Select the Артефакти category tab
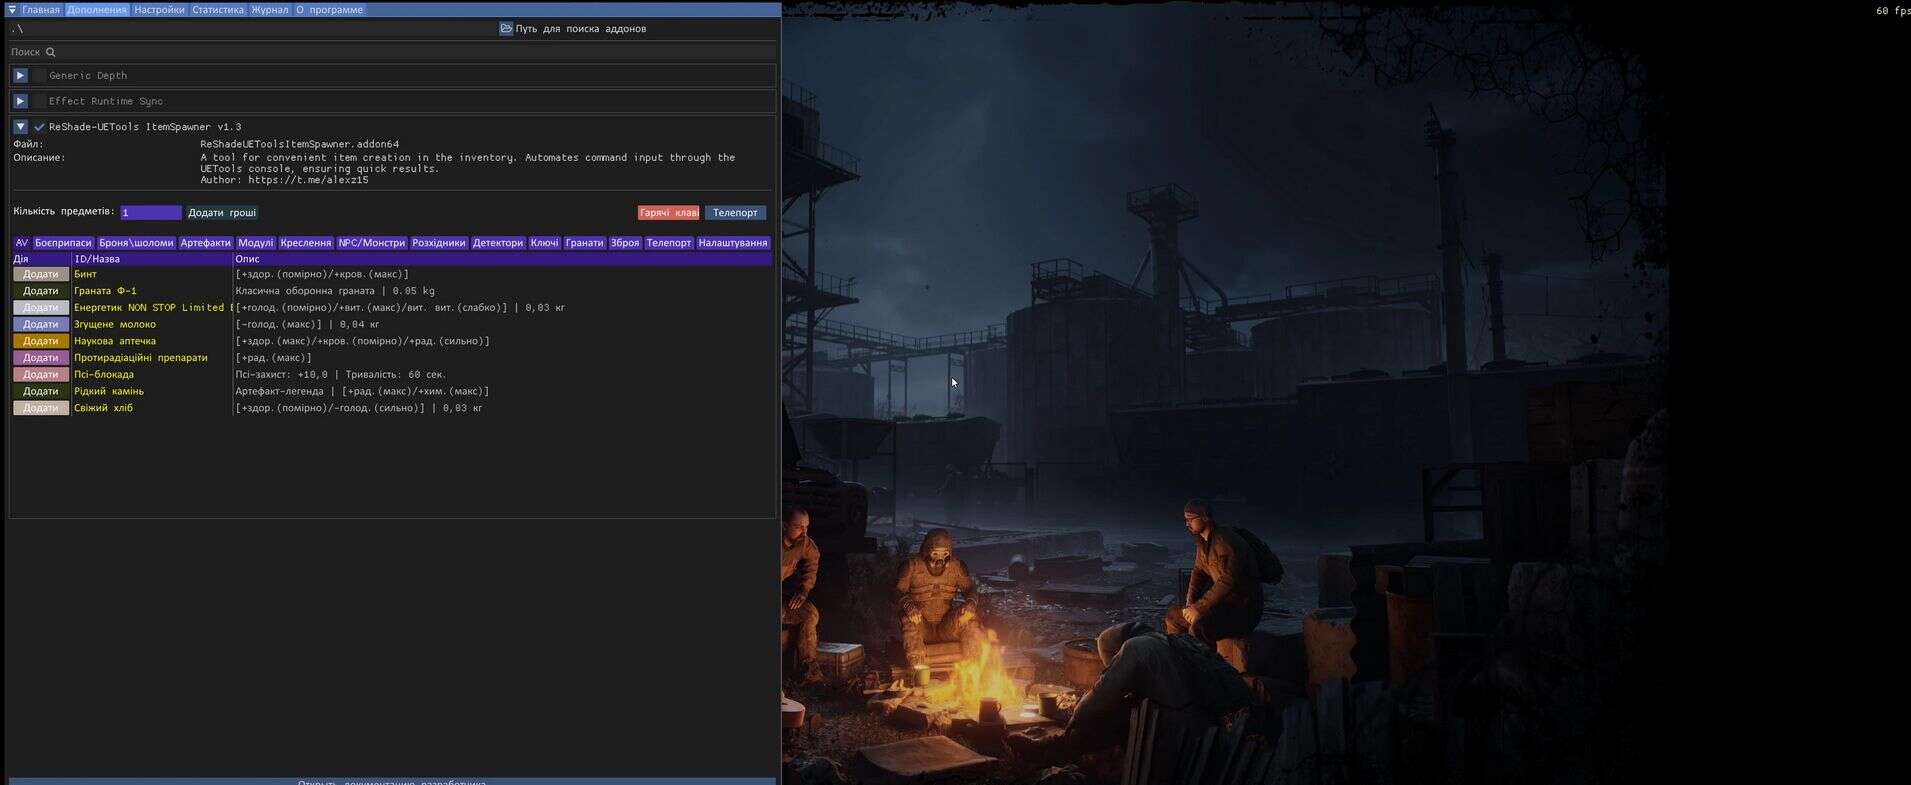Screen dimensions: 1911x785 point(205,243)
